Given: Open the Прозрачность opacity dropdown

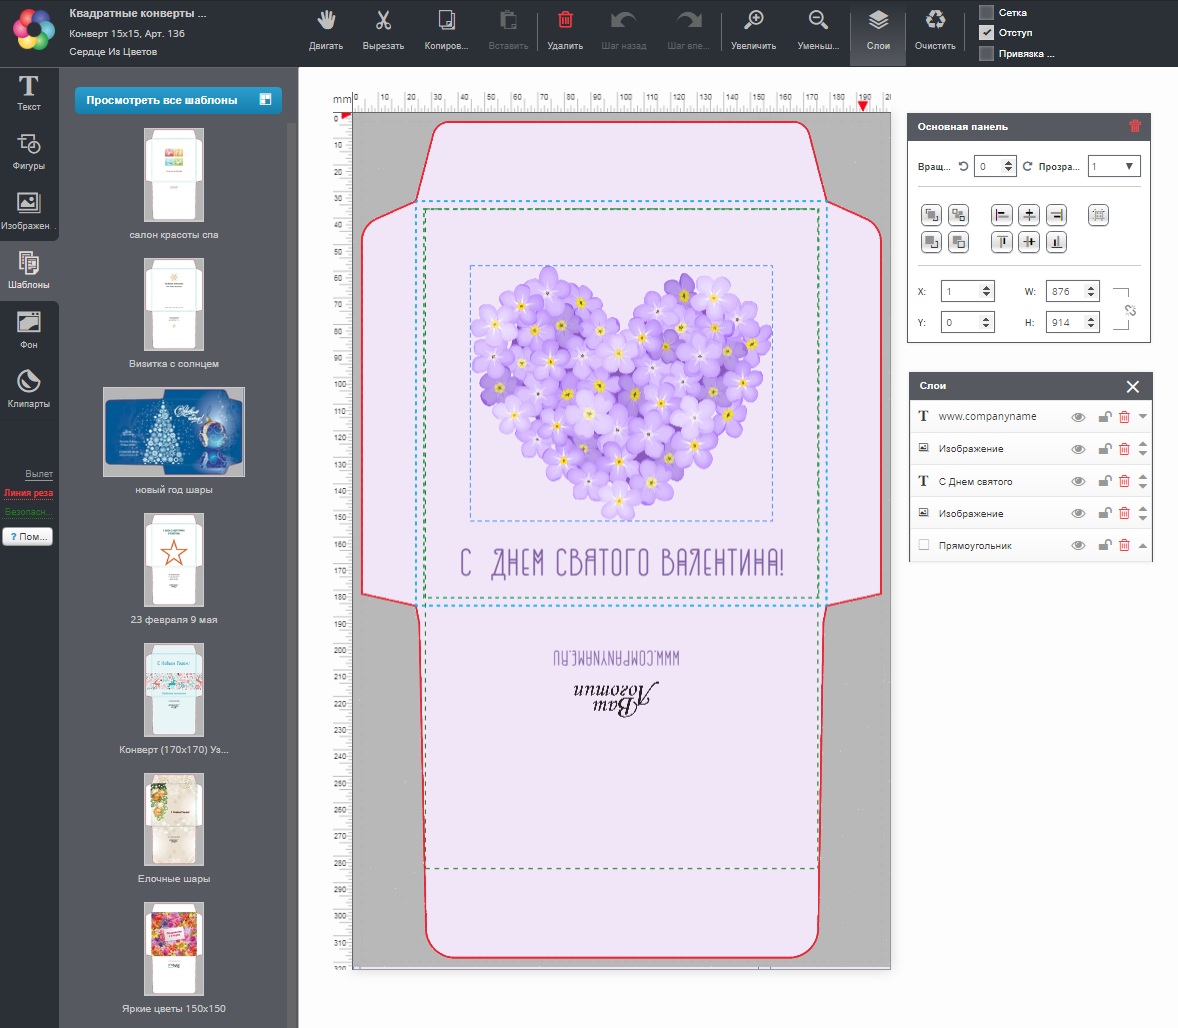Looking at the screenshot, I should click(x=1114, y=166).
